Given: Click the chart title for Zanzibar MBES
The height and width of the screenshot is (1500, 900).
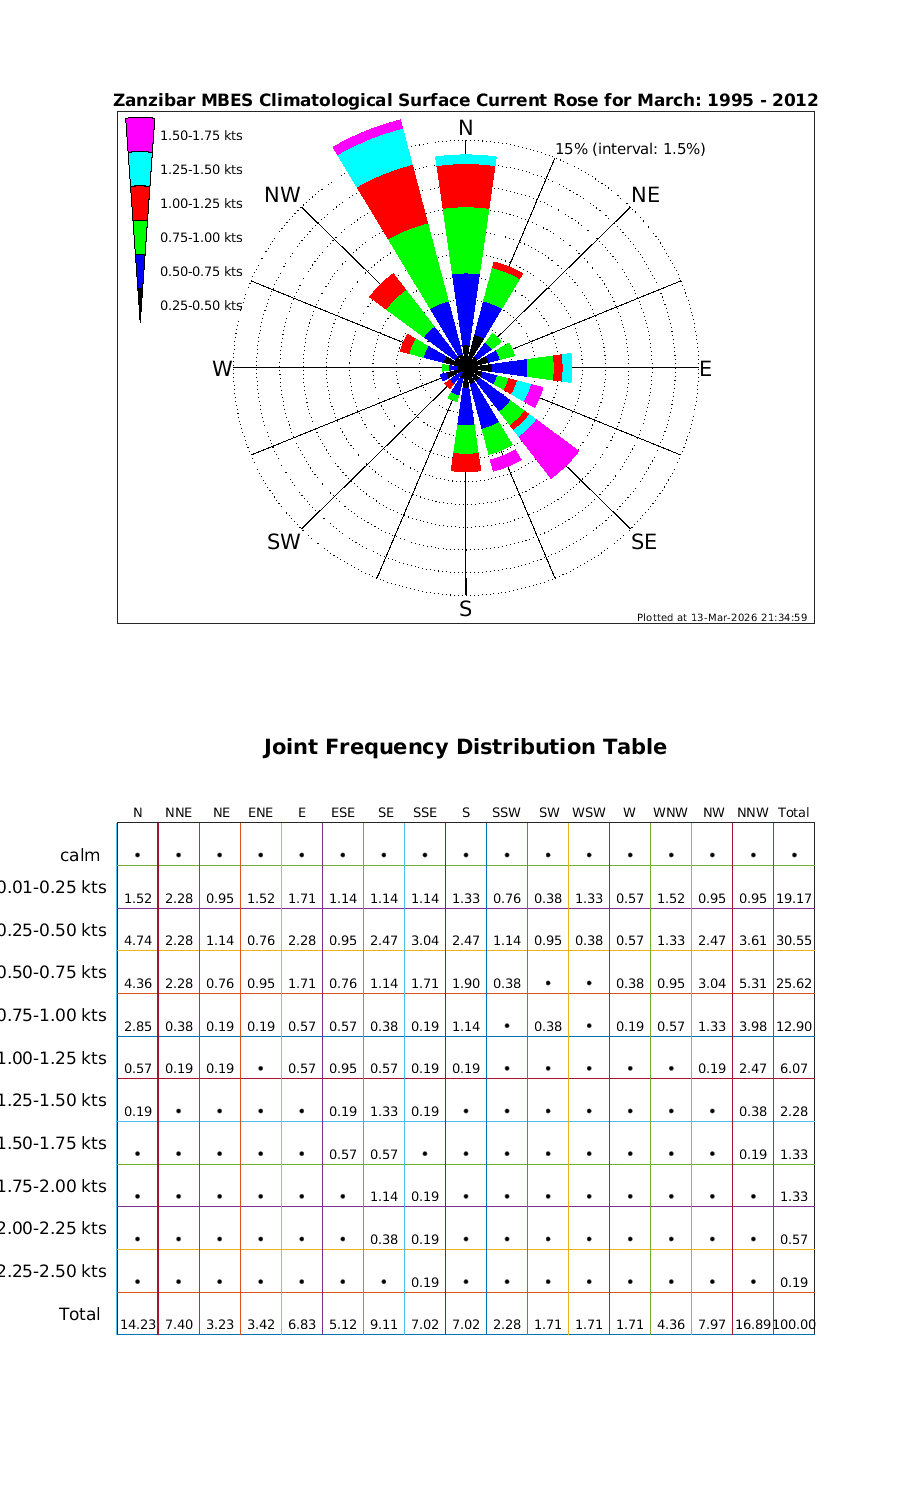Looking at the screenshot, I should [x=465, y=100].
